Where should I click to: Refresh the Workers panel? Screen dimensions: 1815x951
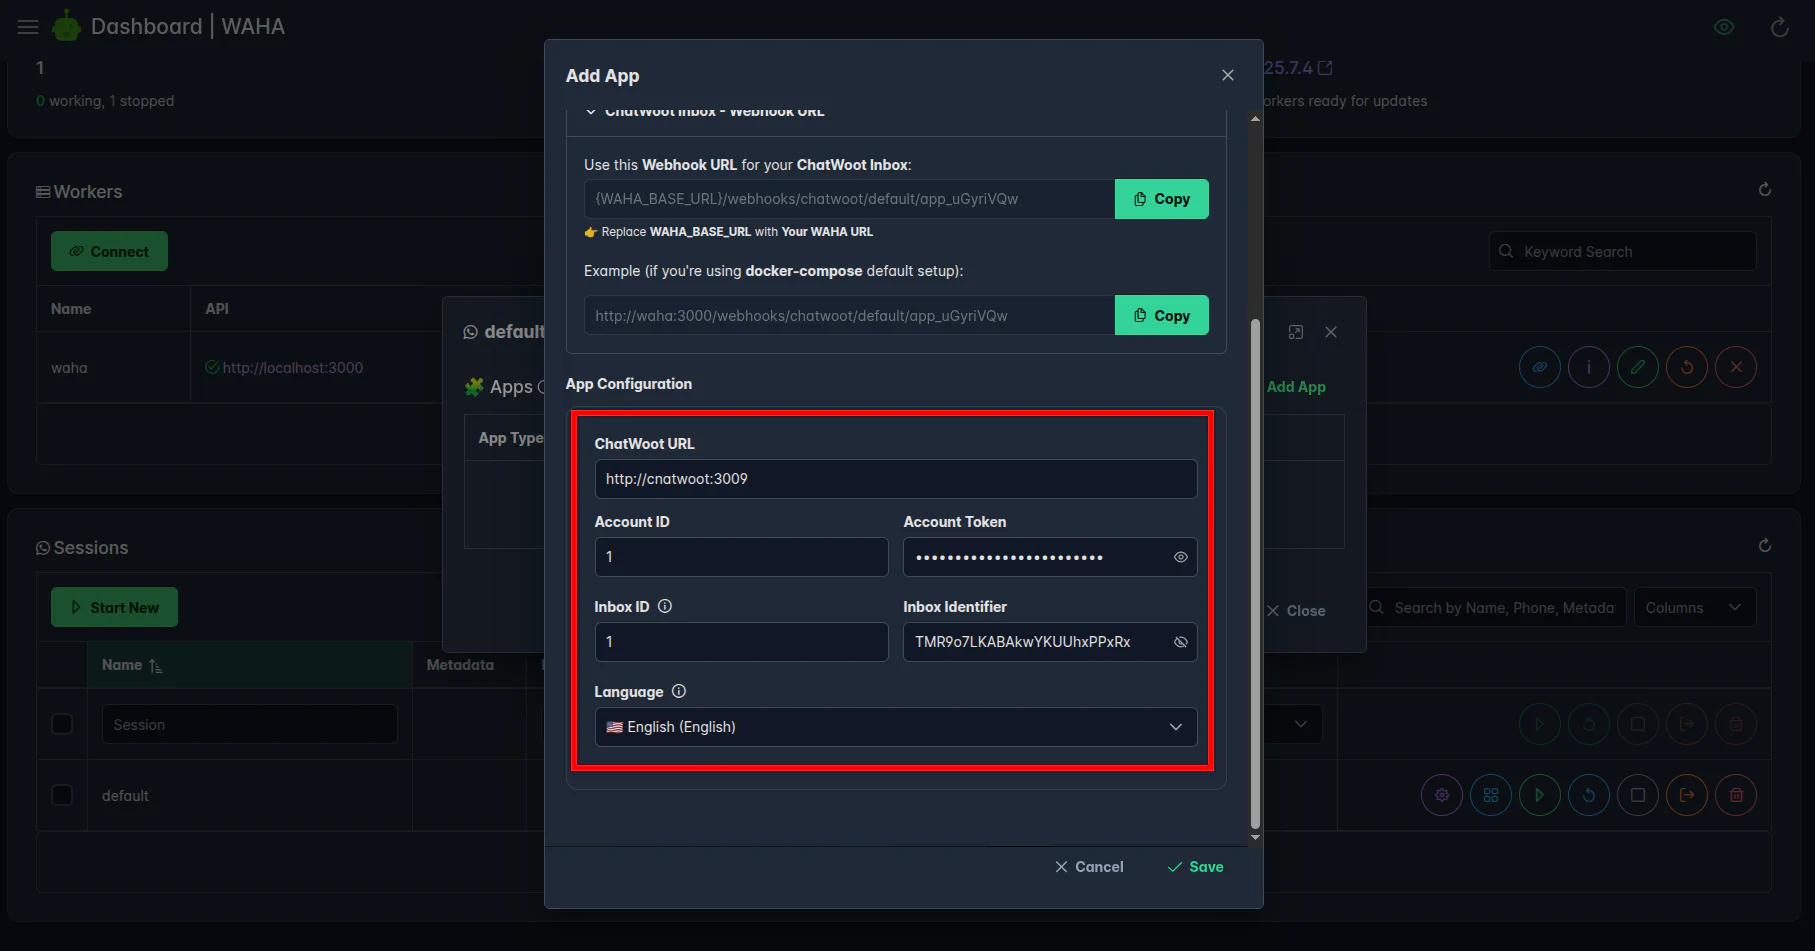1765,189
